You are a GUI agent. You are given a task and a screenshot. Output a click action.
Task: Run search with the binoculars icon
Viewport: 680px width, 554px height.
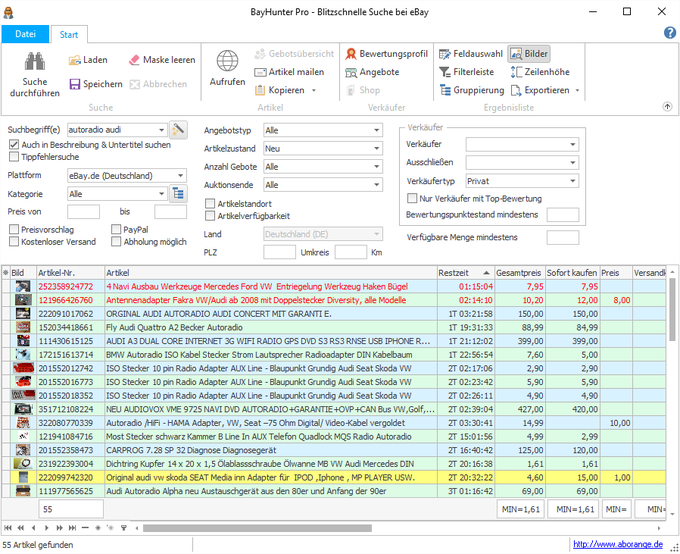35,62
